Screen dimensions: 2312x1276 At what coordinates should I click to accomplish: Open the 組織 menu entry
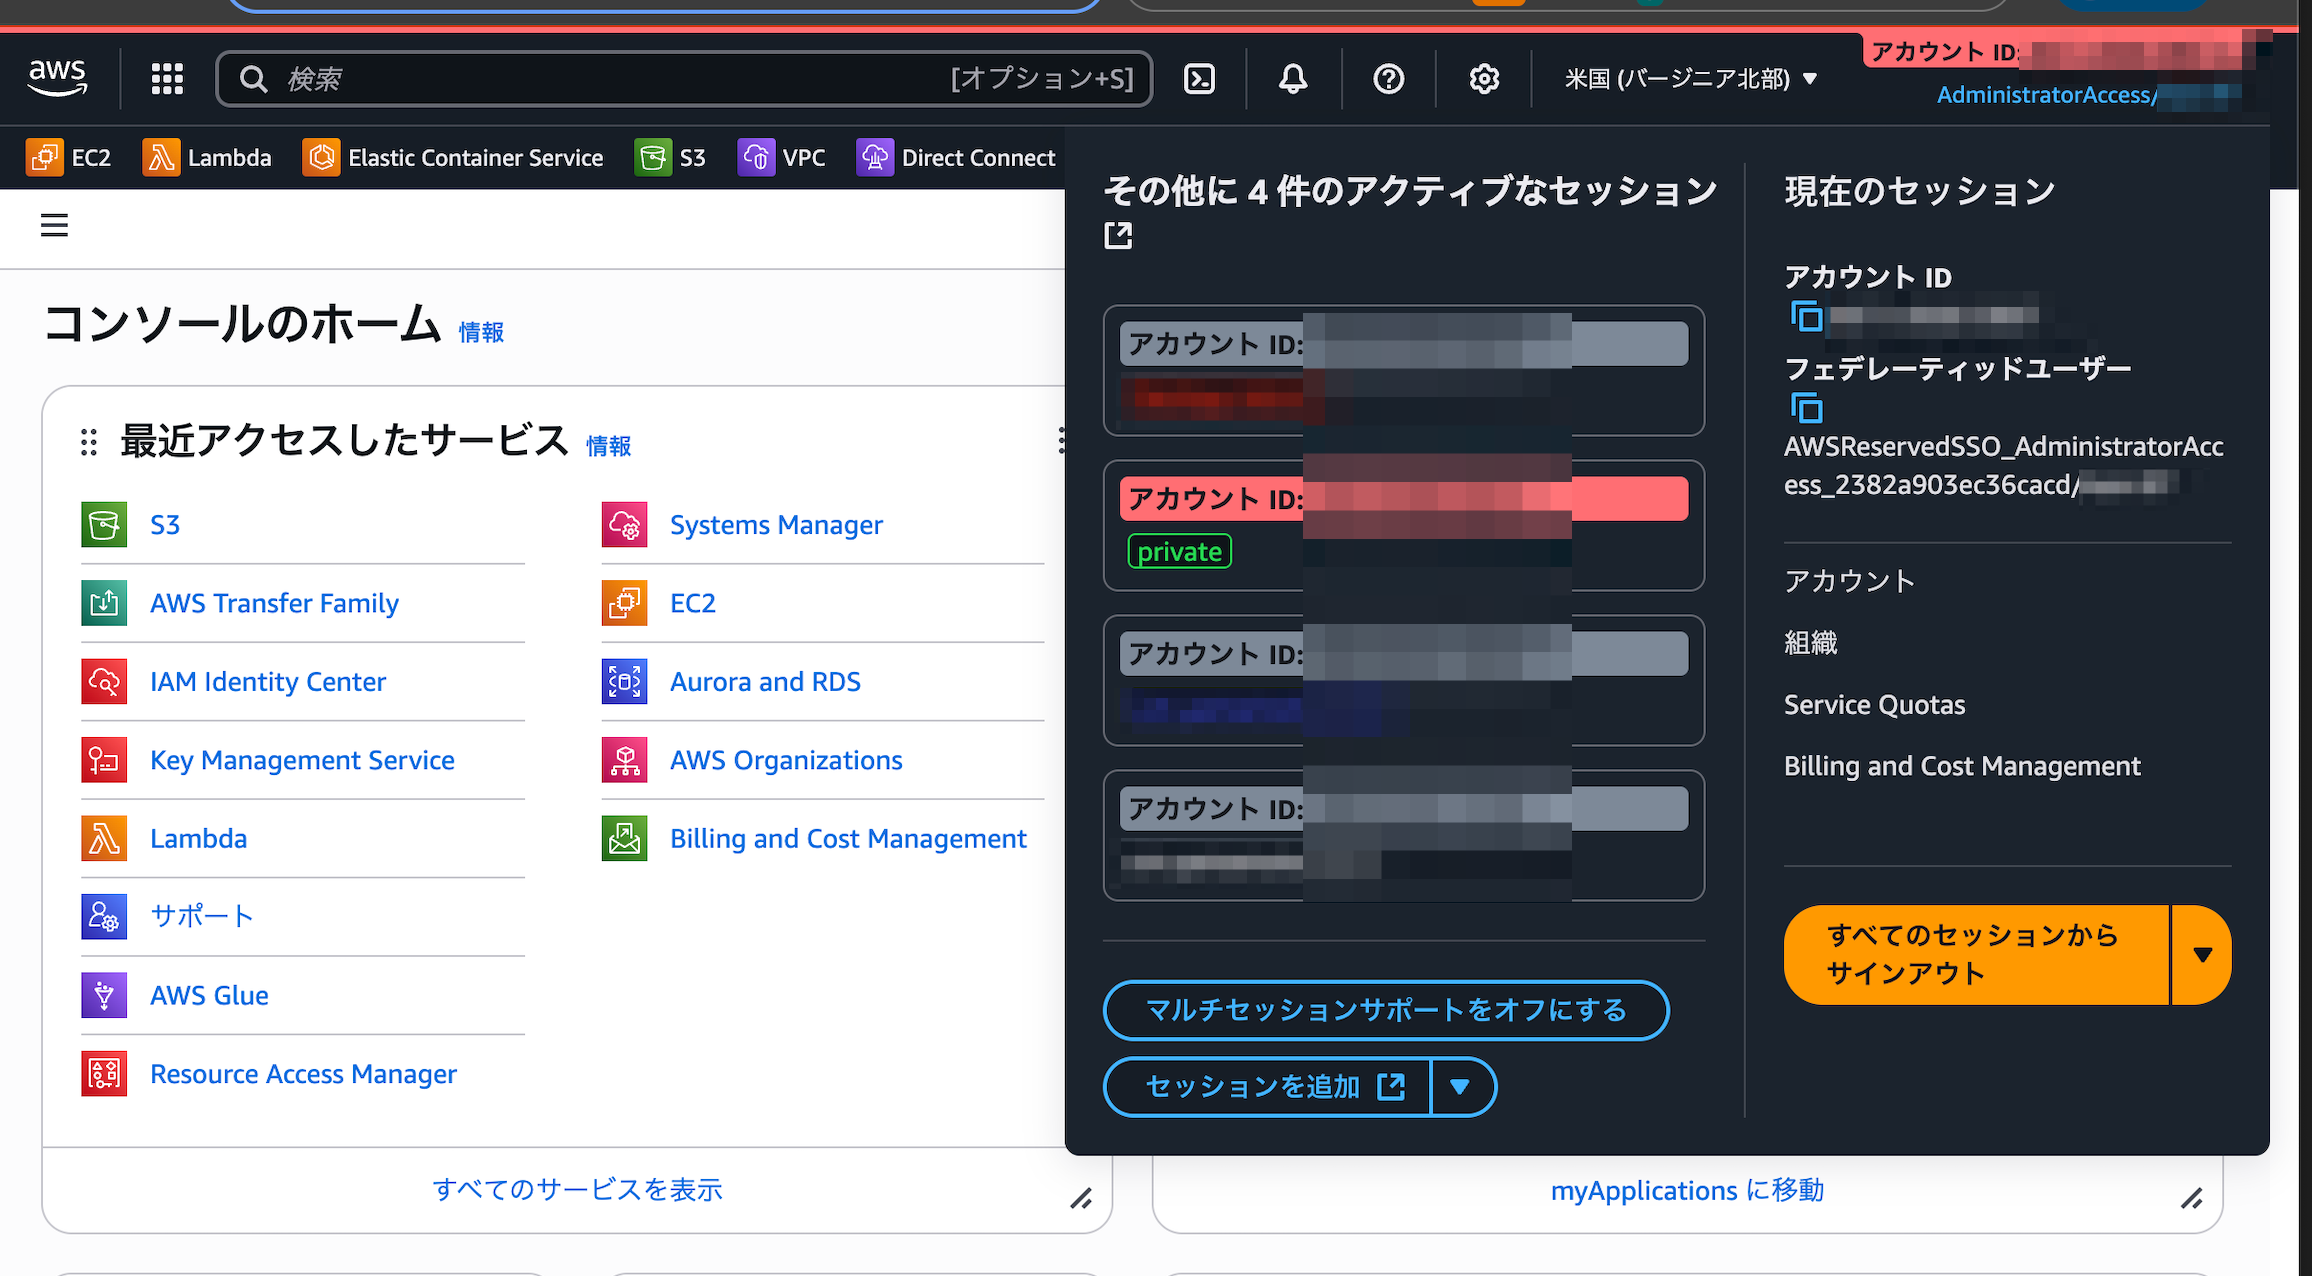click(1811, 643)
